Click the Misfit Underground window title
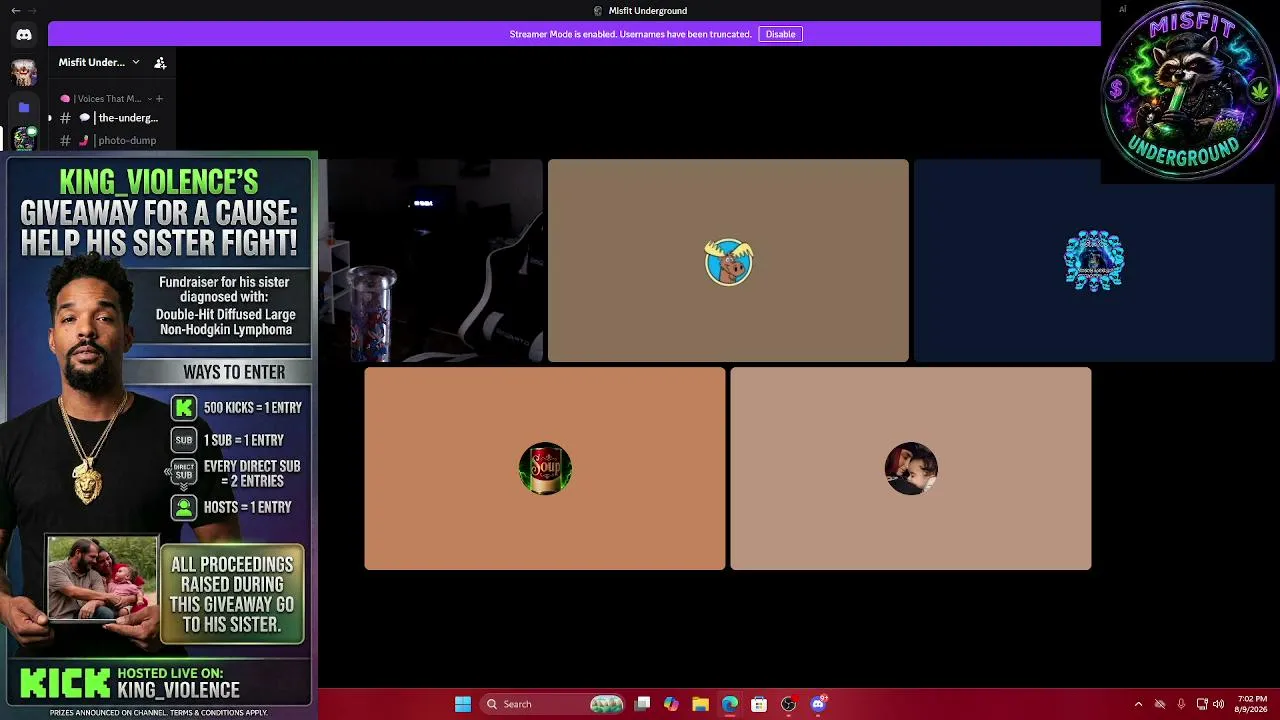Viewport: 1280px width, 720px height. point(648,11)
